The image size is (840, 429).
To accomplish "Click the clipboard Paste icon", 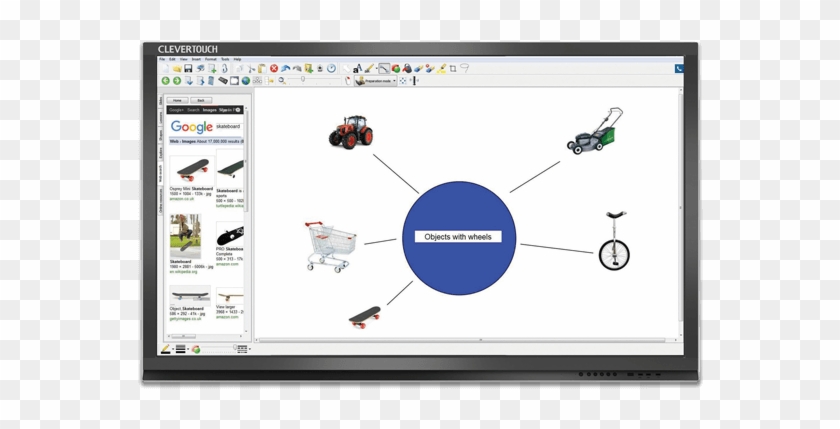I will pos(262,69).
